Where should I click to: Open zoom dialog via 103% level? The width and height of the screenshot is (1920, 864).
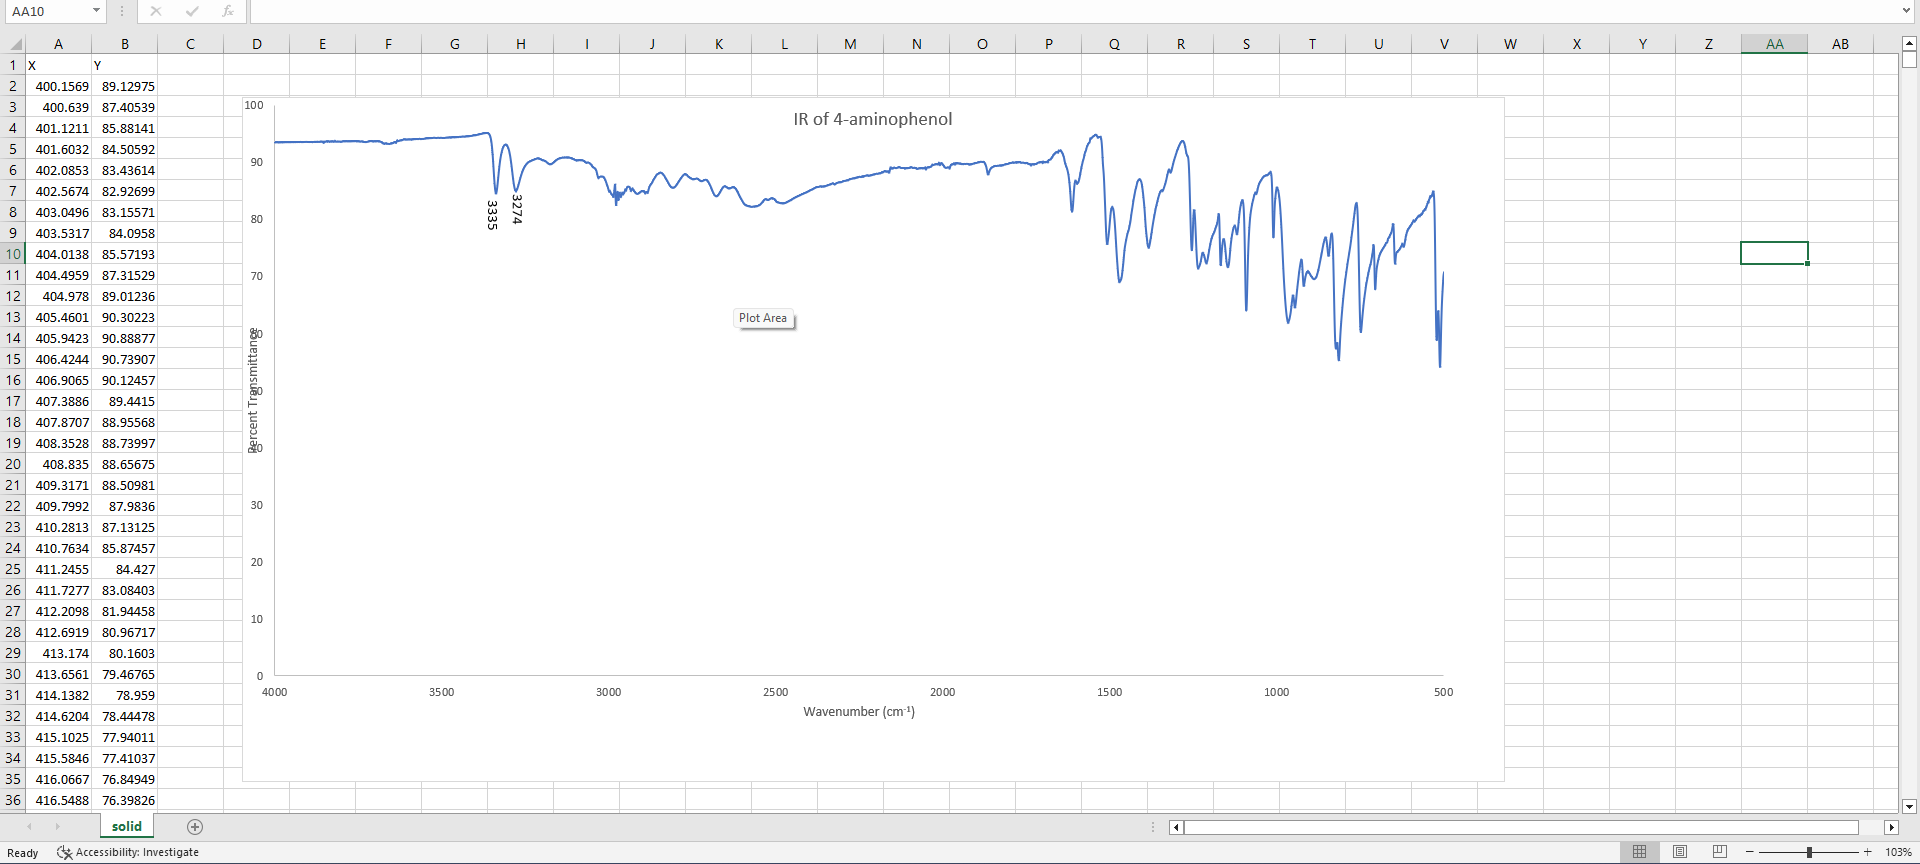[x=1898, y=853]
